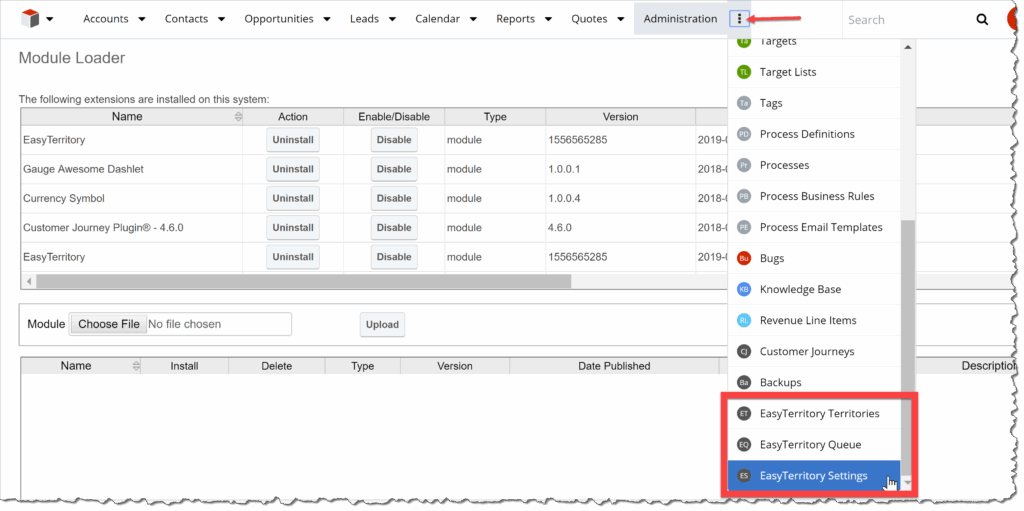Click the Bugs module icon
The image size is (1024, 511).
pyautogui.click(x=744, y=258)
